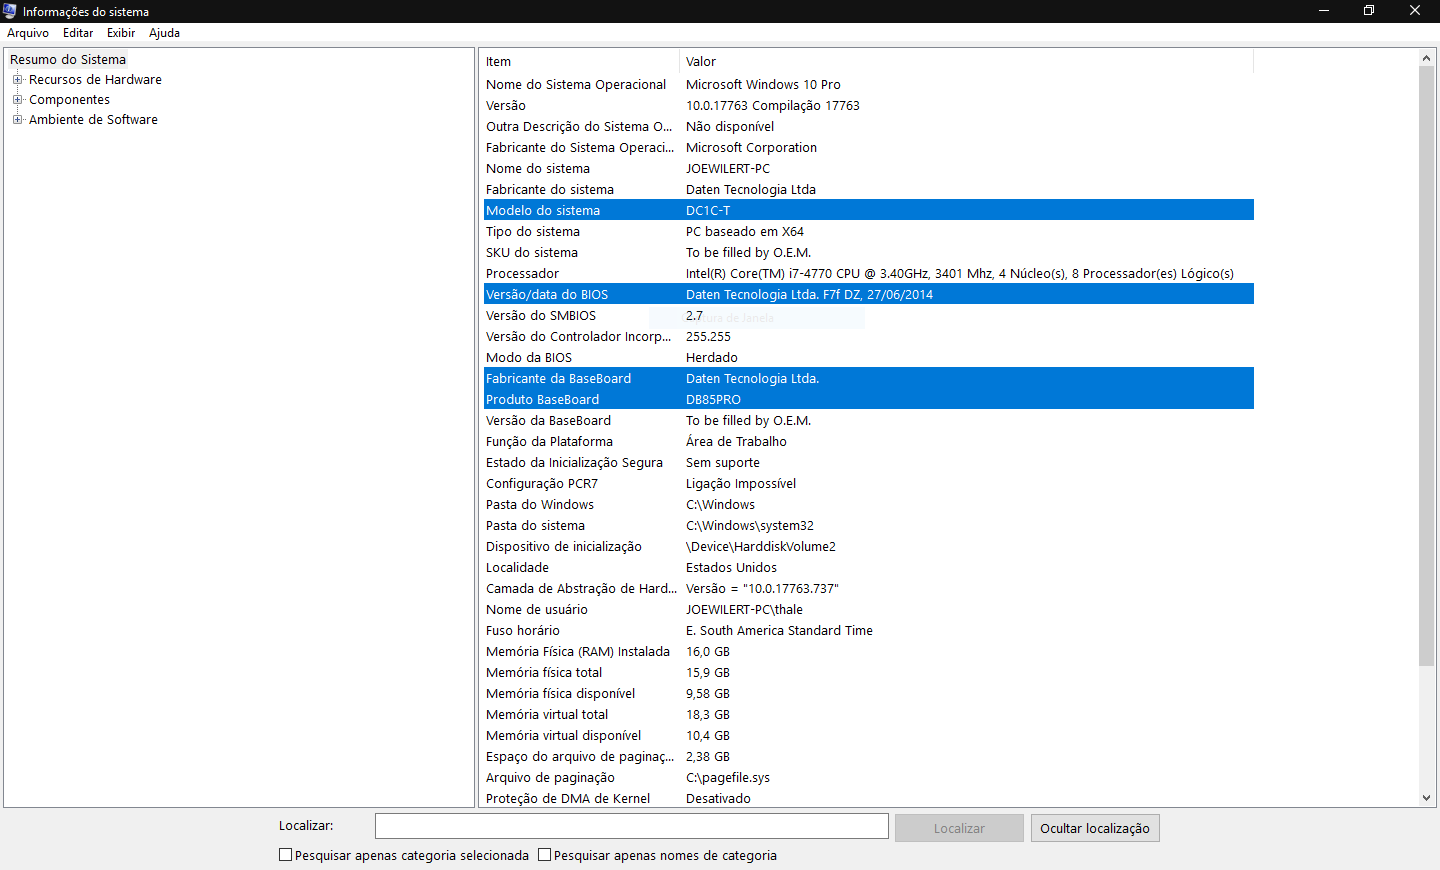Minimize the Informações do sistema window

point(1324,11)
